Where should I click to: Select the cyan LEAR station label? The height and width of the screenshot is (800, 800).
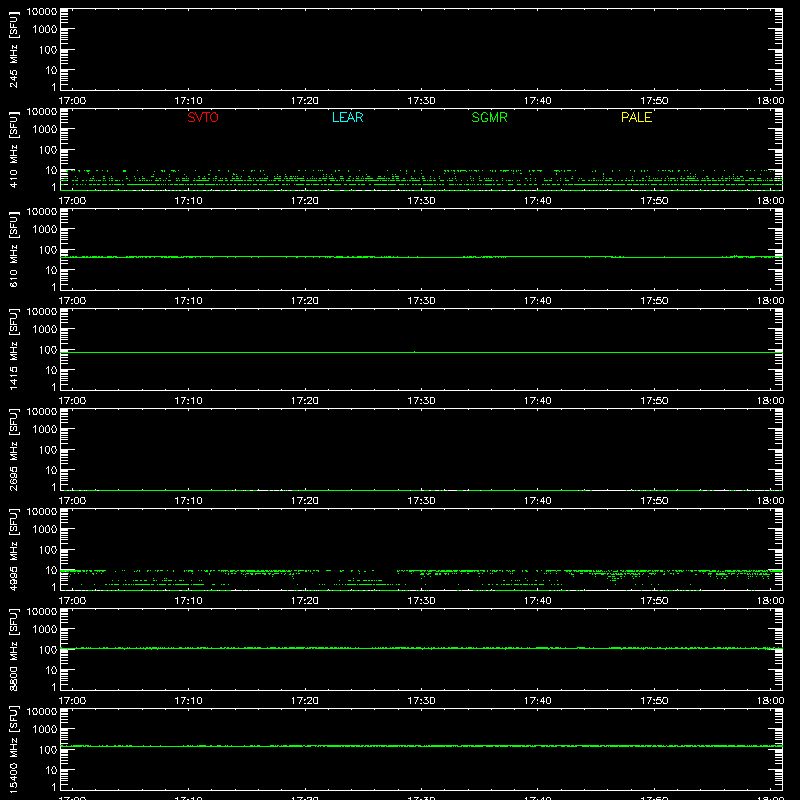coord(347,117)
